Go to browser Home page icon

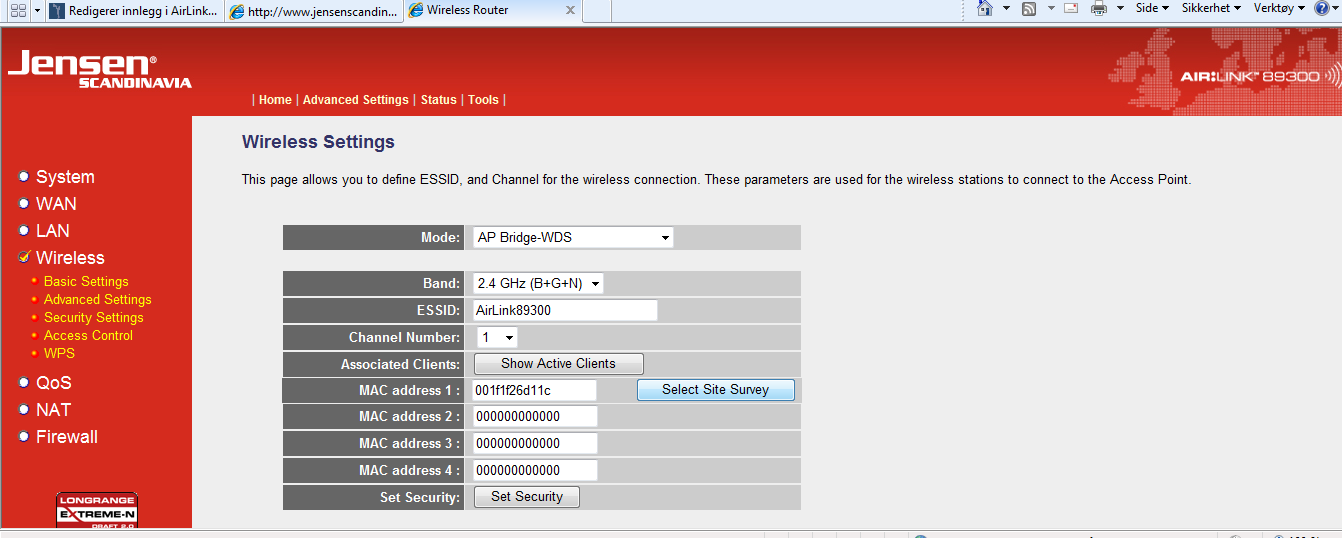coord(985,8)
